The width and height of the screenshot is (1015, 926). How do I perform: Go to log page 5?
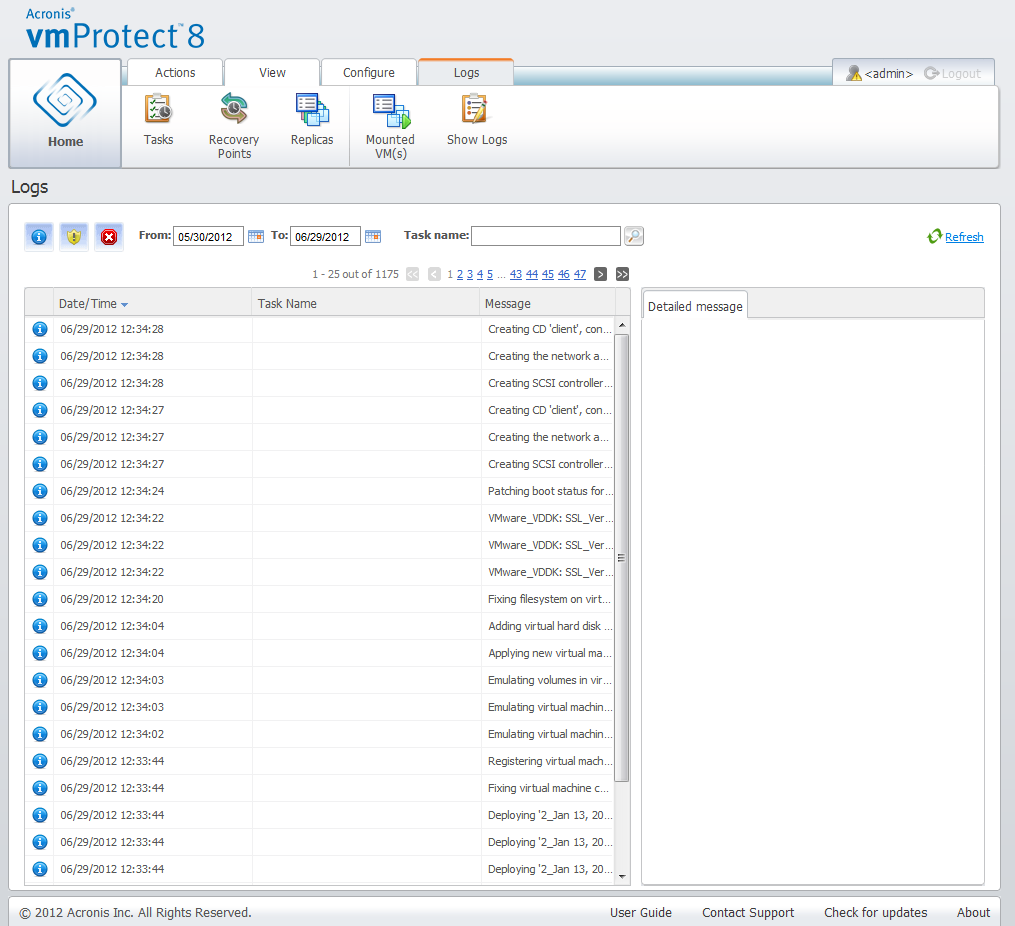tap(490, 274)
